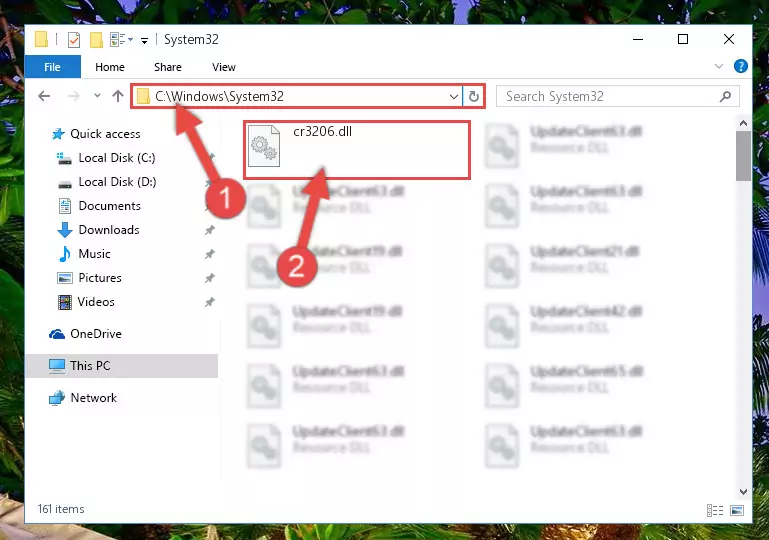Switch to the Share ribbon tab
The image size is (769, 540).
click(168, 67)
